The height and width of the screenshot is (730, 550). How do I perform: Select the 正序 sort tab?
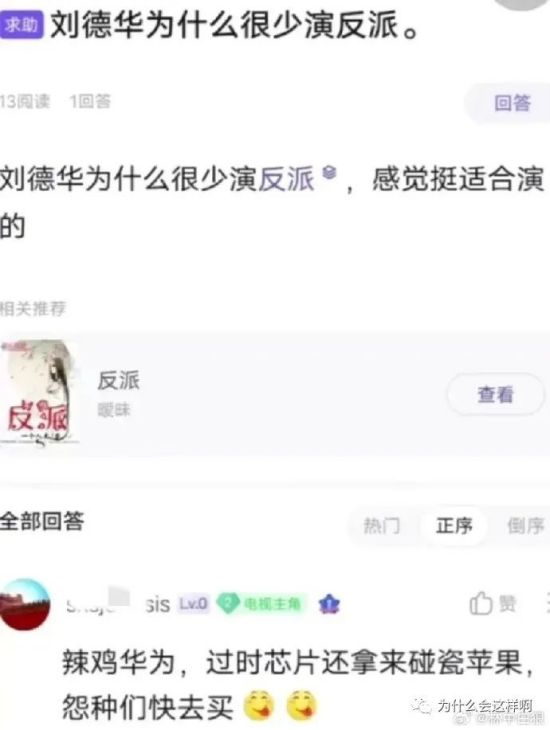[454, 526]
